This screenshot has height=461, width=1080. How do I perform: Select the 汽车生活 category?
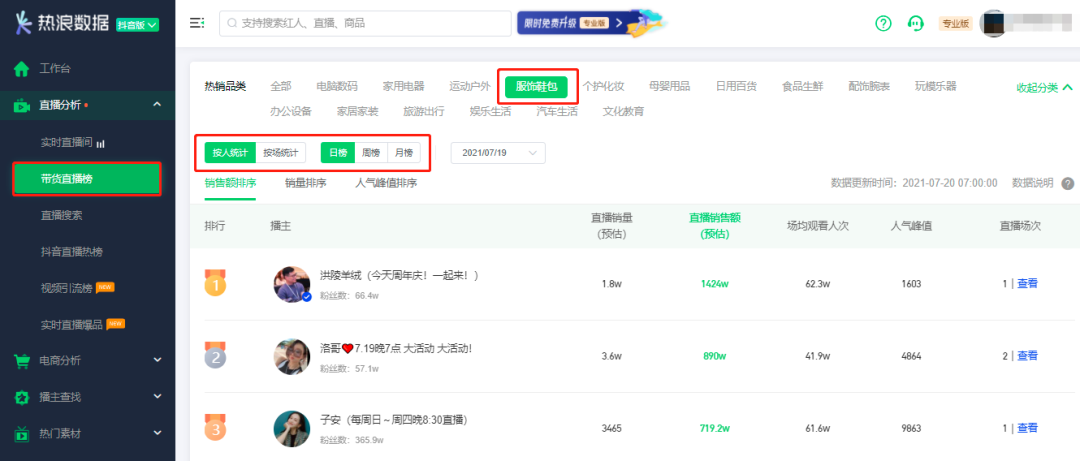coord(557,111)
